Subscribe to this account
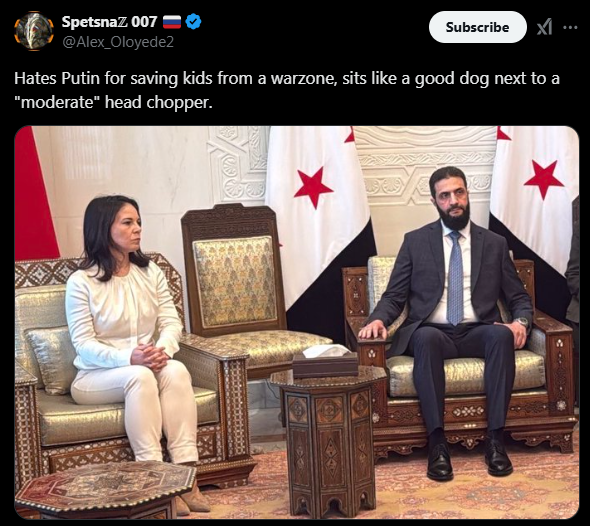This screenshot has width=590, height=526. pyautogui.click(x=477, y=27)
